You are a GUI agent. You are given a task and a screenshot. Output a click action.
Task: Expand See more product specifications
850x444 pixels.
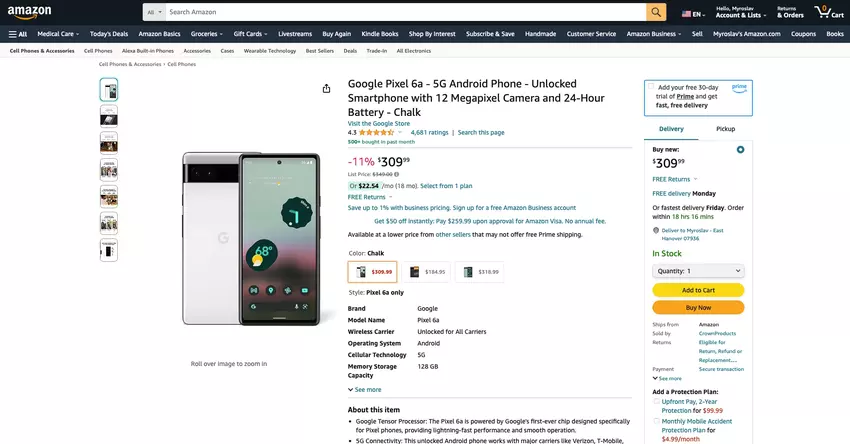pyautogui.click(x=365, y=389)
